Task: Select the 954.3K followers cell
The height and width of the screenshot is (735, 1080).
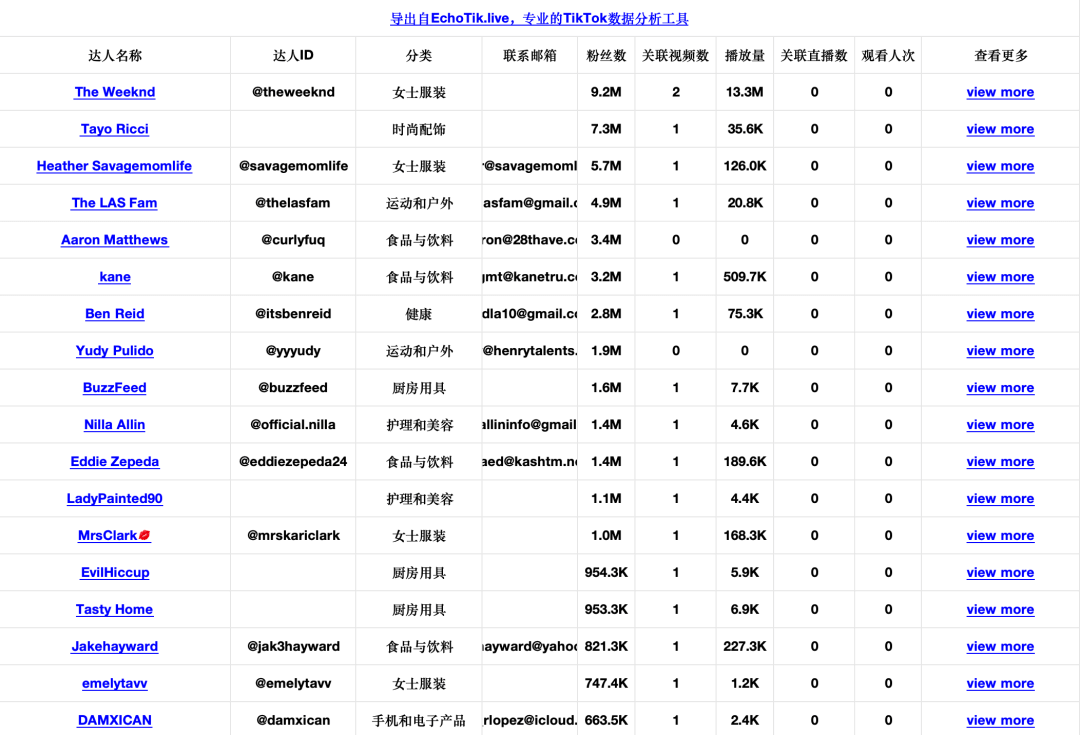Action: (606, 572)
